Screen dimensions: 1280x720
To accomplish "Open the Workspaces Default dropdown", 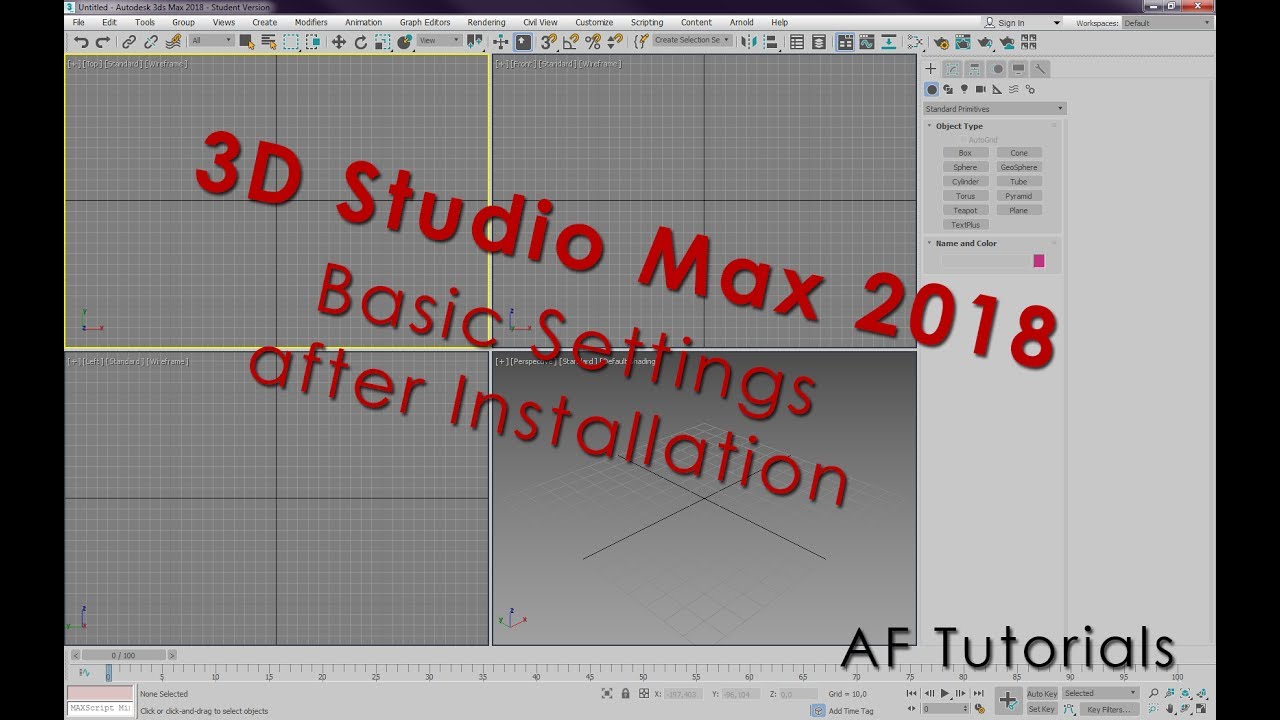I will pos(1166,22).
